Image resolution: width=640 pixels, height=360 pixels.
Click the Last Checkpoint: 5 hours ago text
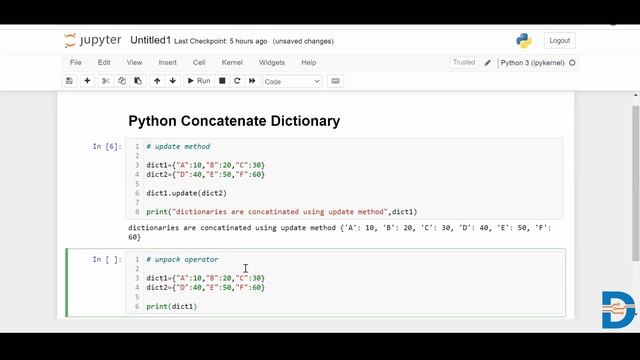220,41
